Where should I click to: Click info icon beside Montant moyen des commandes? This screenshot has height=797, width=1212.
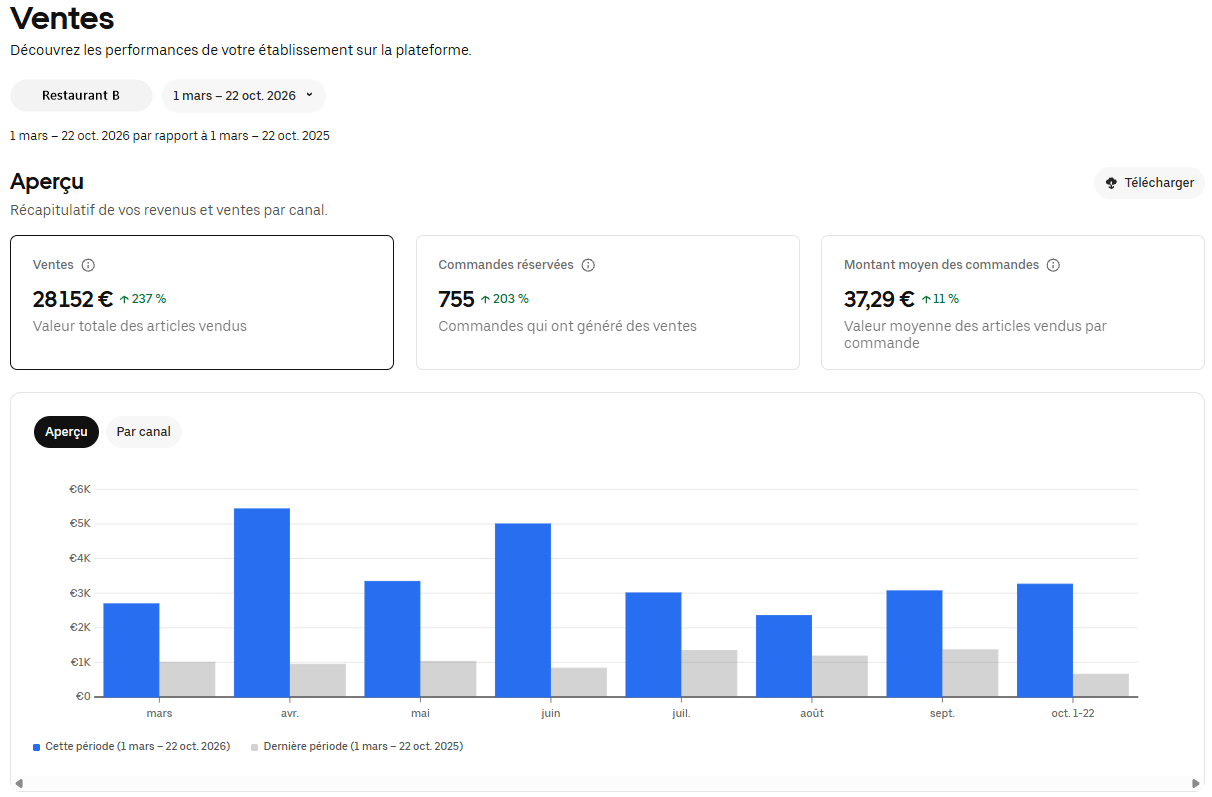[x=1053, y=265]
